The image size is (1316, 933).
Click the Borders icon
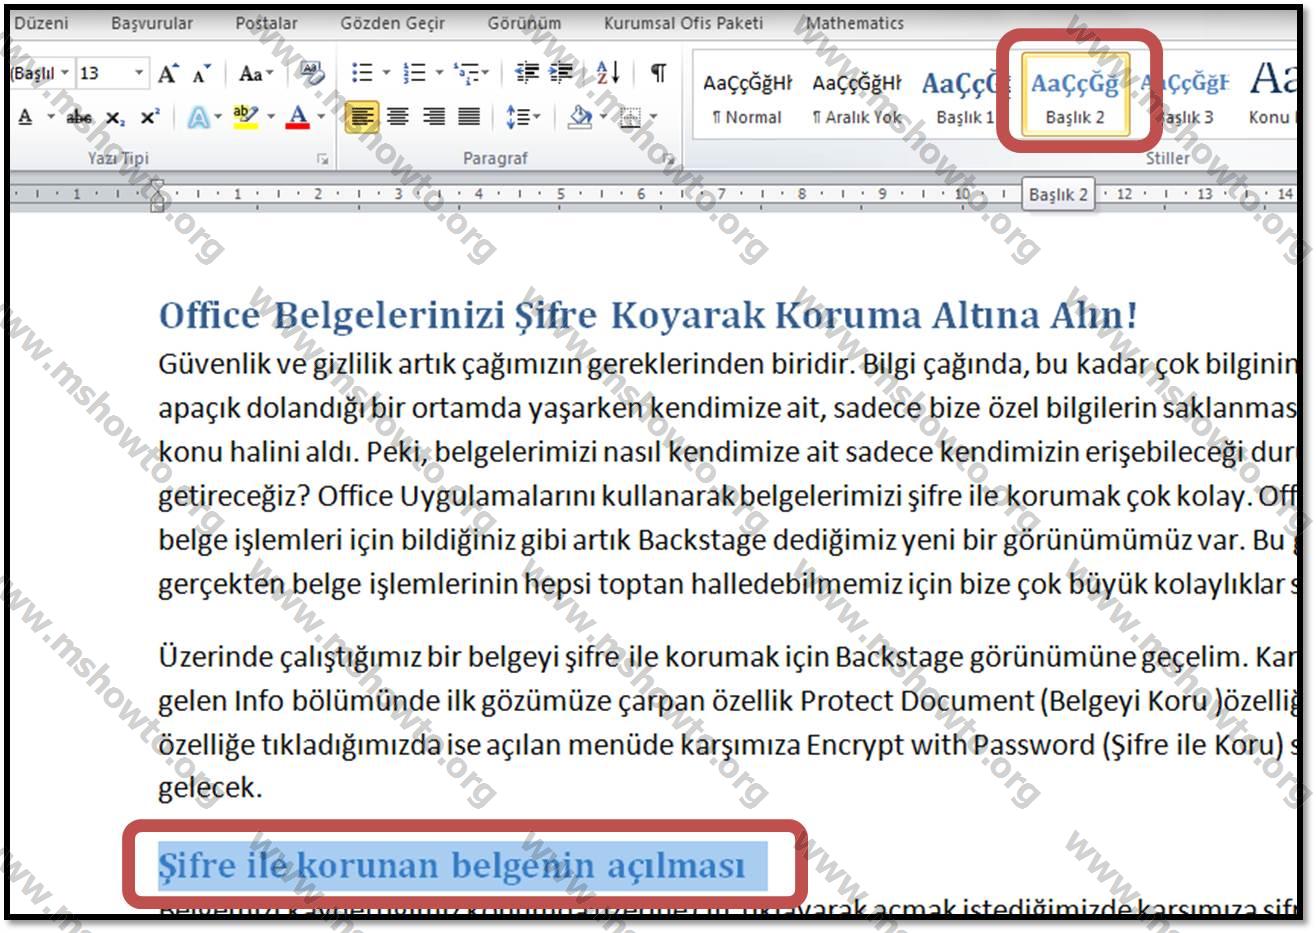point(630,118)
